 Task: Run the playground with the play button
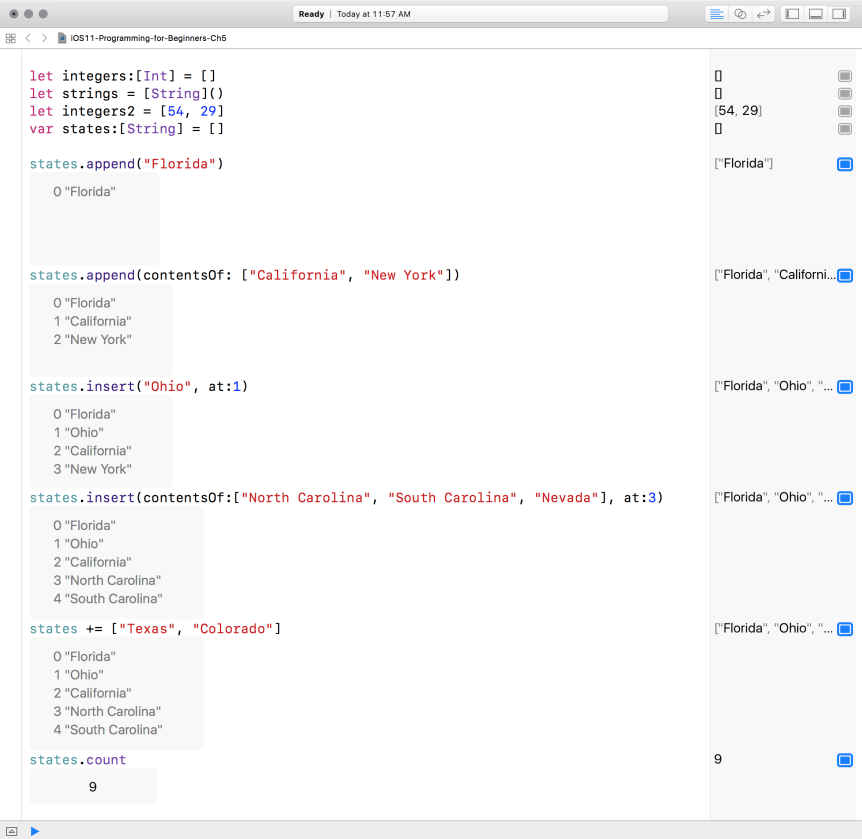coord(35,831)
